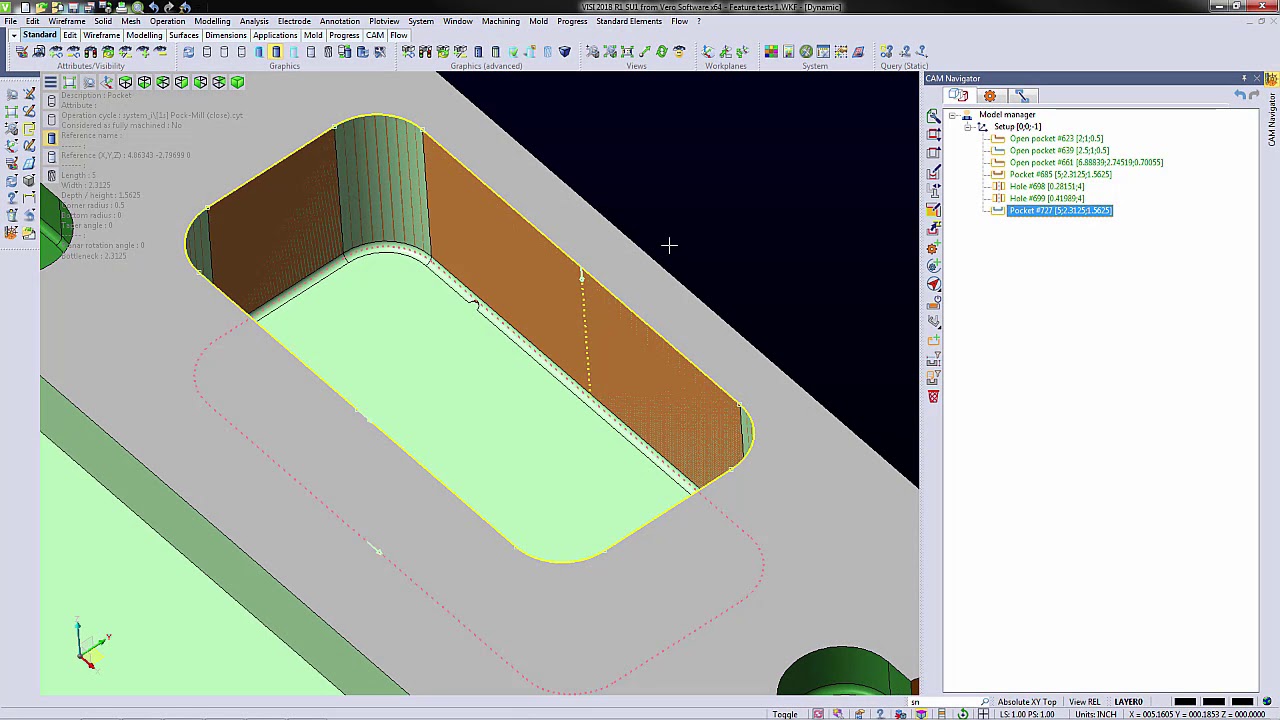Click the colored palette icon in System group
The width and height of the screenshot is (1280, 720).
coord(771,52)
